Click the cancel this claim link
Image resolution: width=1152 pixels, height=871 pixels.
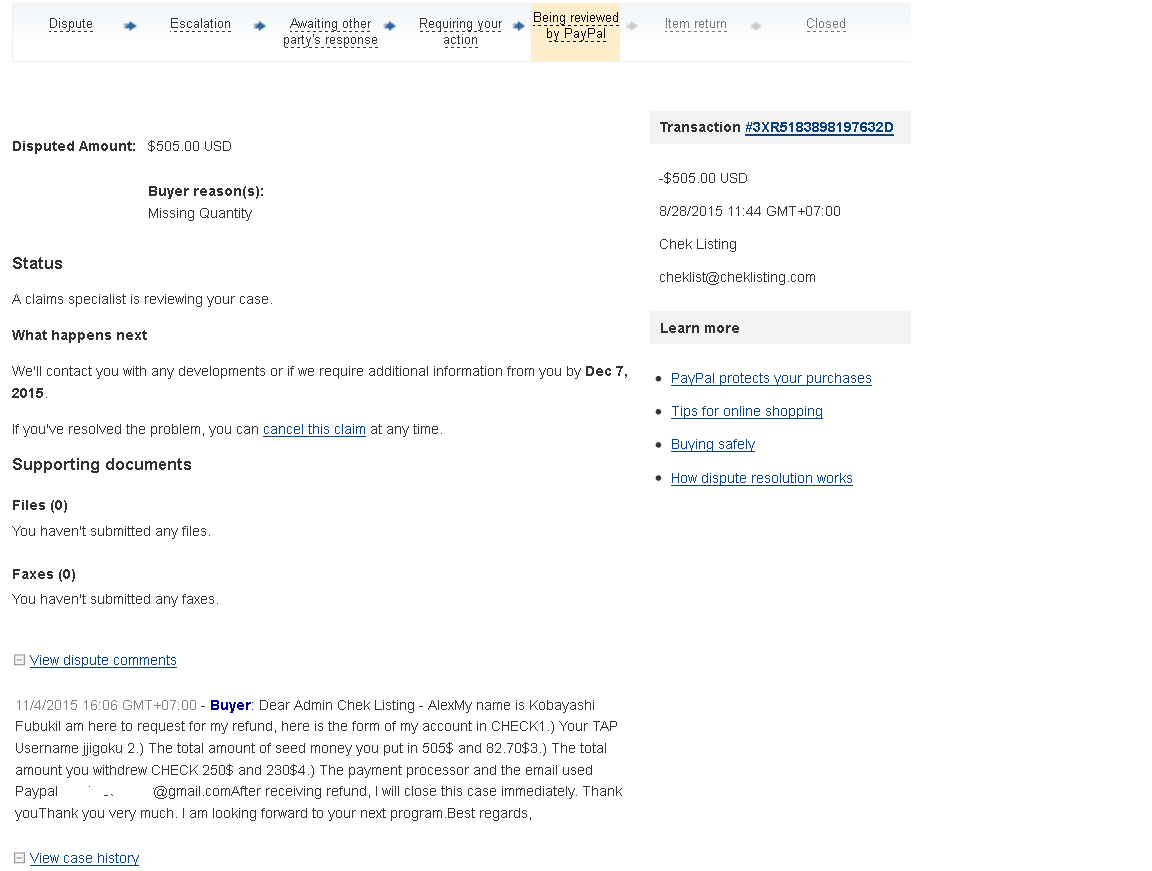tap(314, 429)
